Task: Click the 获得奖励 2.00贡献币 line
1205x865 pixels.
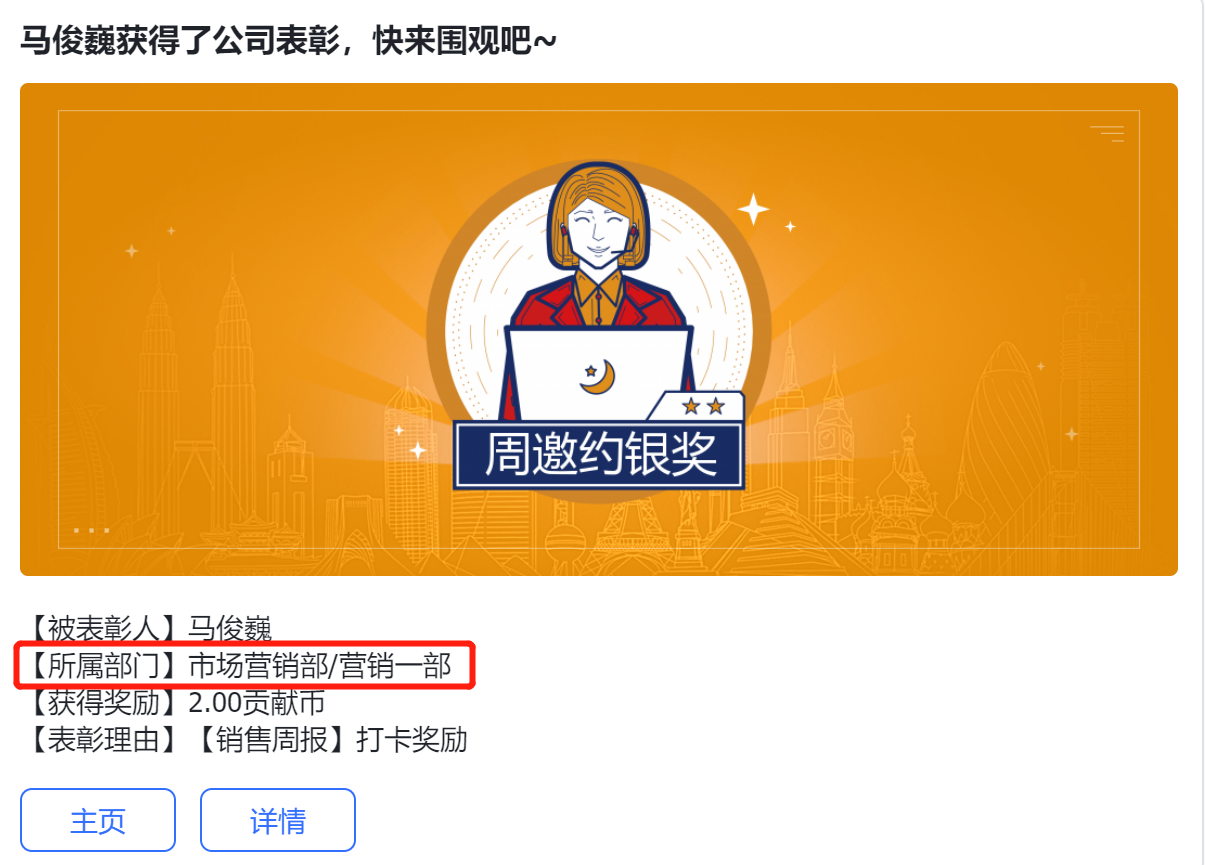Action: tap(173, 703)
